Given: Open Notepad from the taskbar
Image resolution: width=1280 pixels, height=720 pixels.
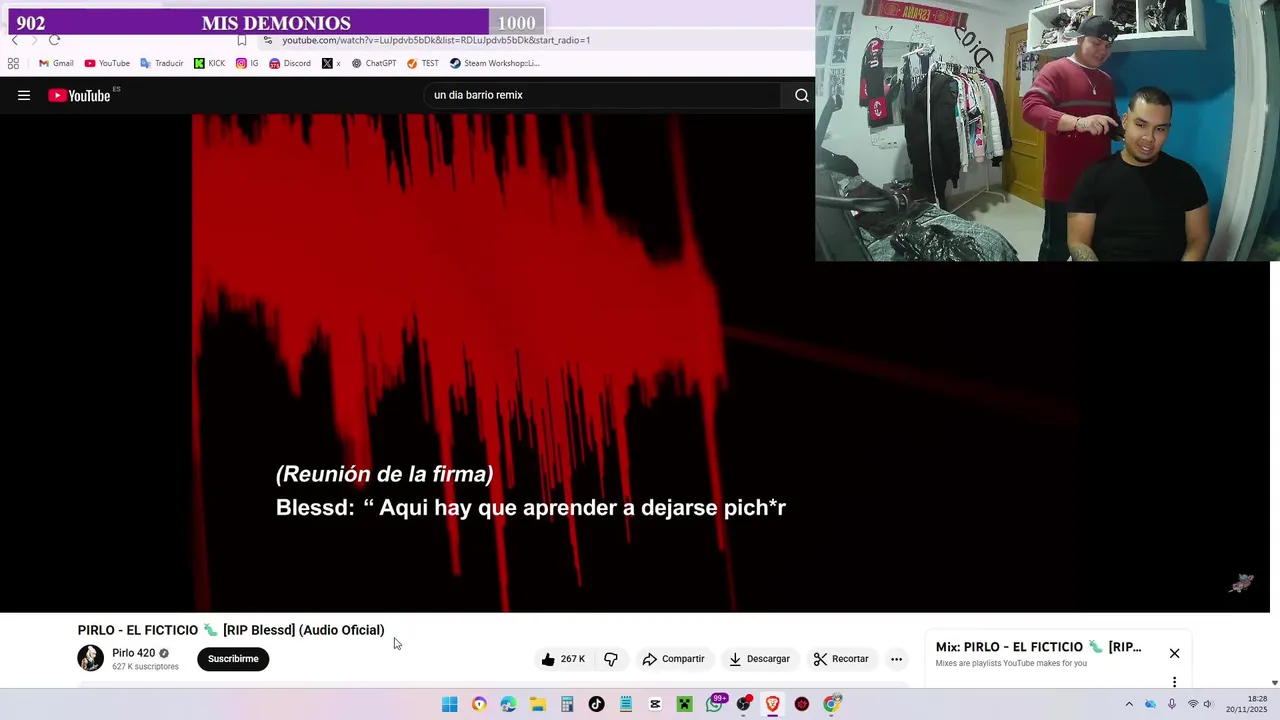Looking at the screenshot, I should pyautogui.click(x=626, y=704).
